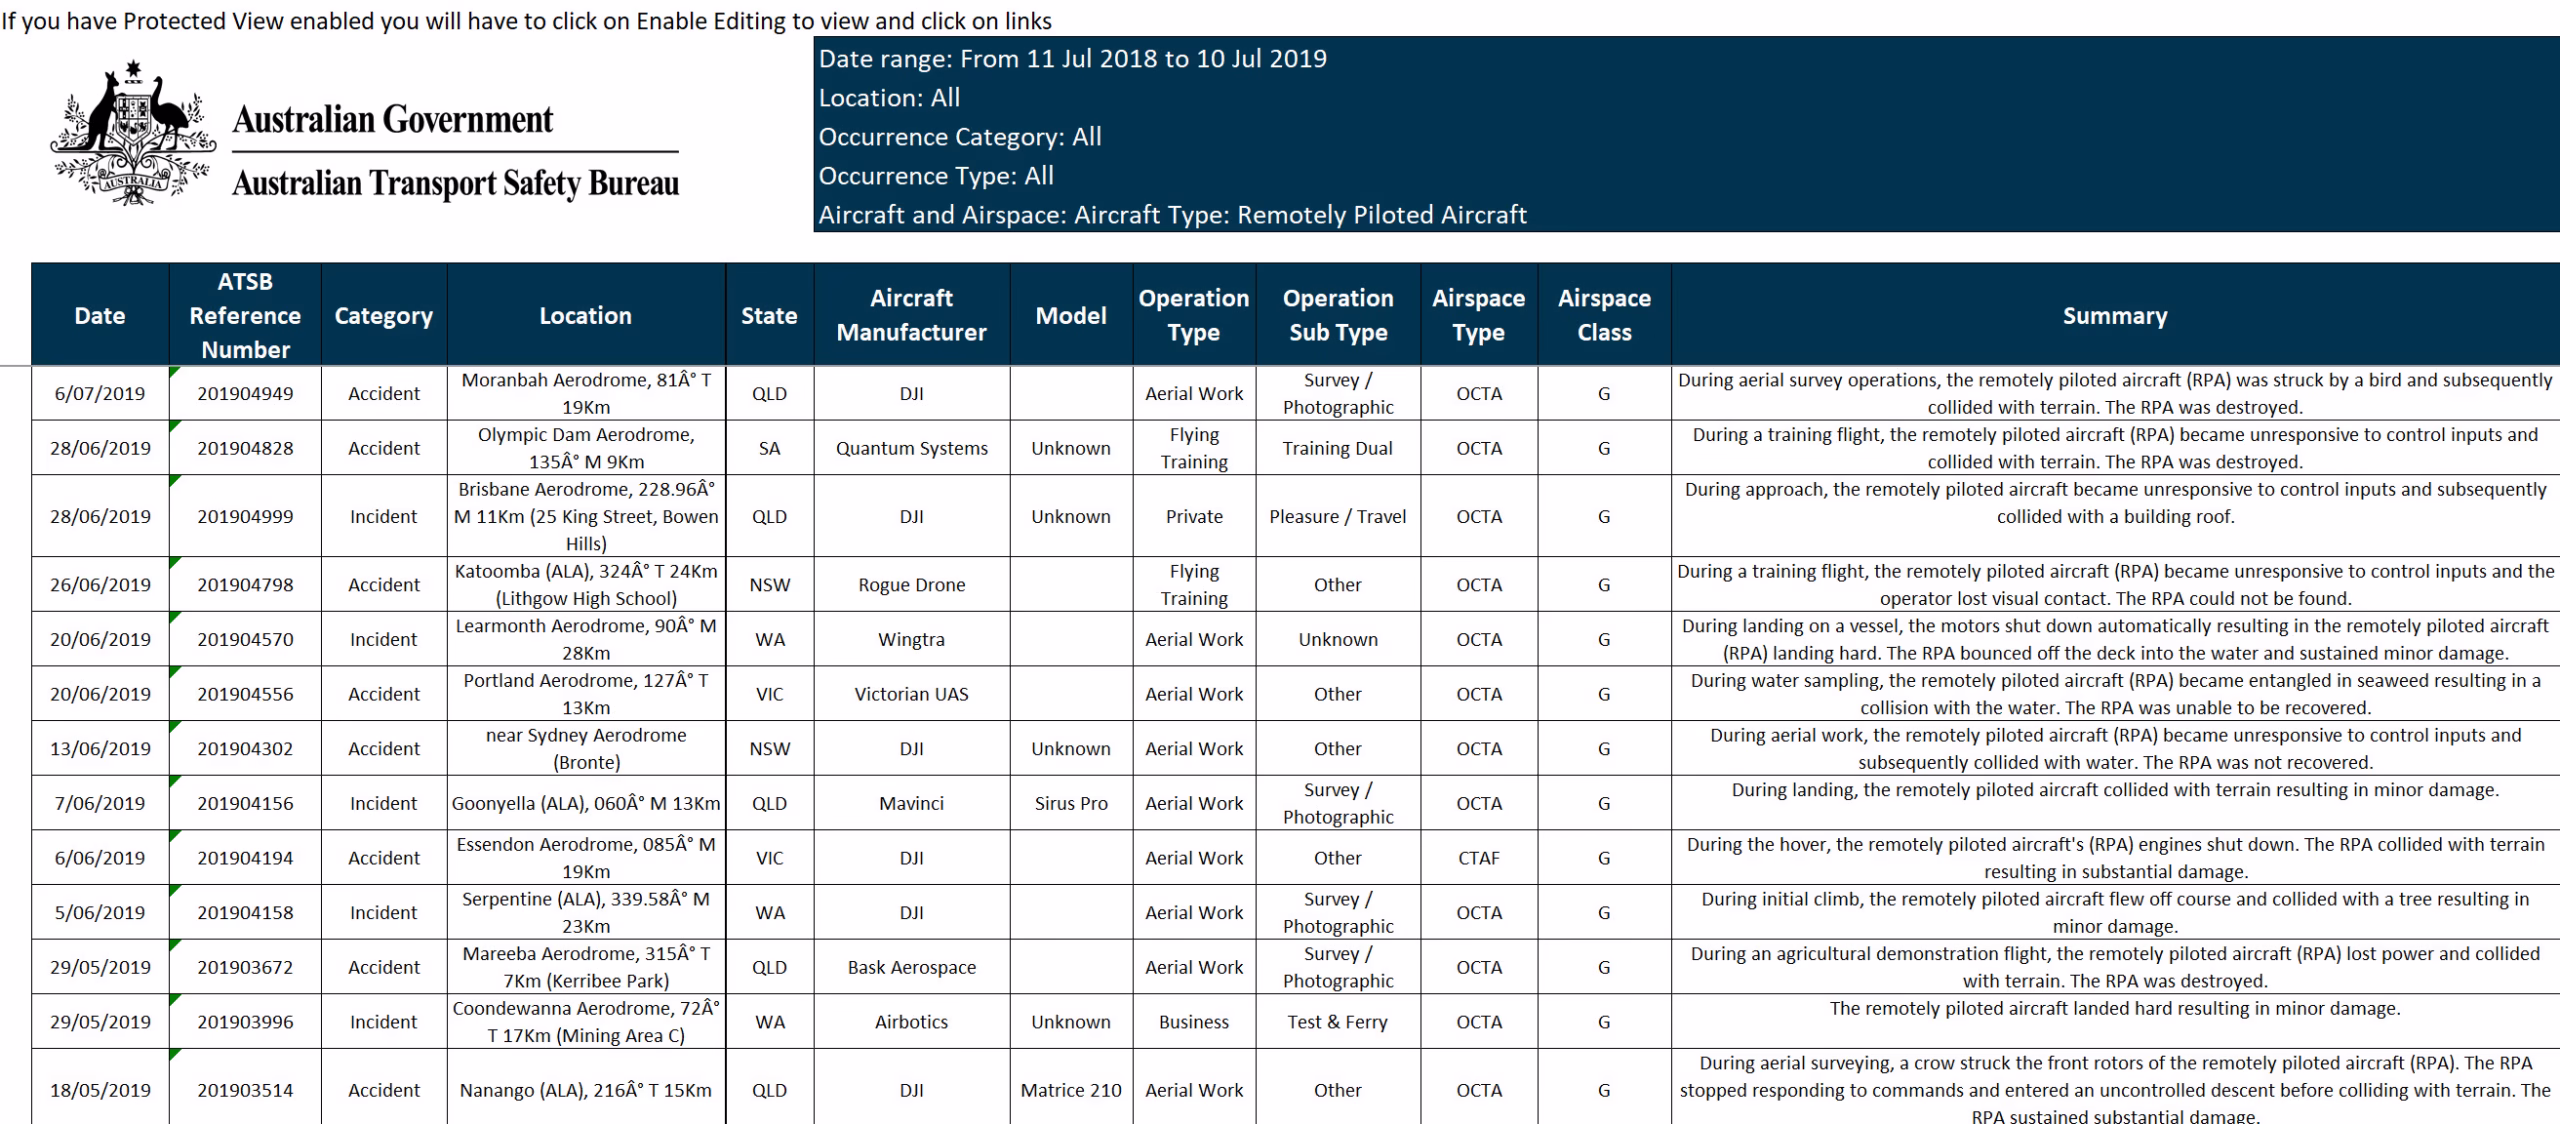Select the Test & Ferry sub type cell

point(1338,1022)
